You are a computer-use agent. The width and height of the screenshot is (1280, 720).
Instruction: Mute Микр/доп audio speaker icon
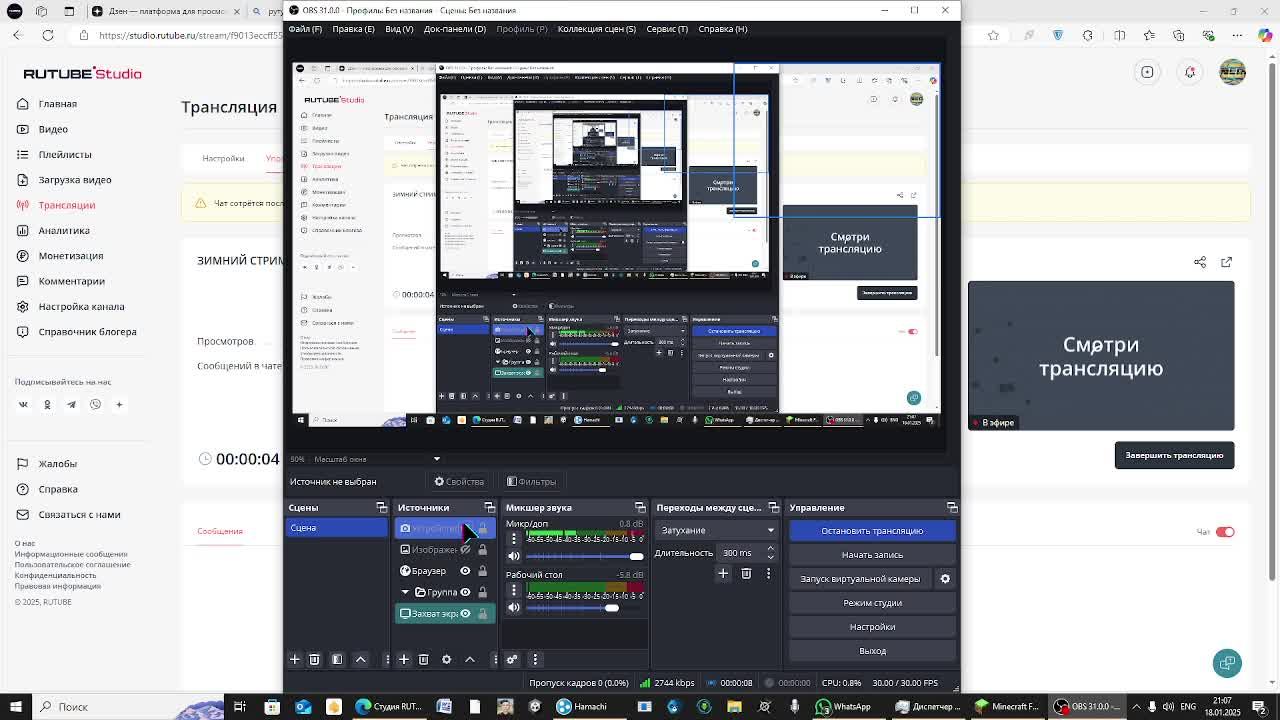tap(514, 556)
